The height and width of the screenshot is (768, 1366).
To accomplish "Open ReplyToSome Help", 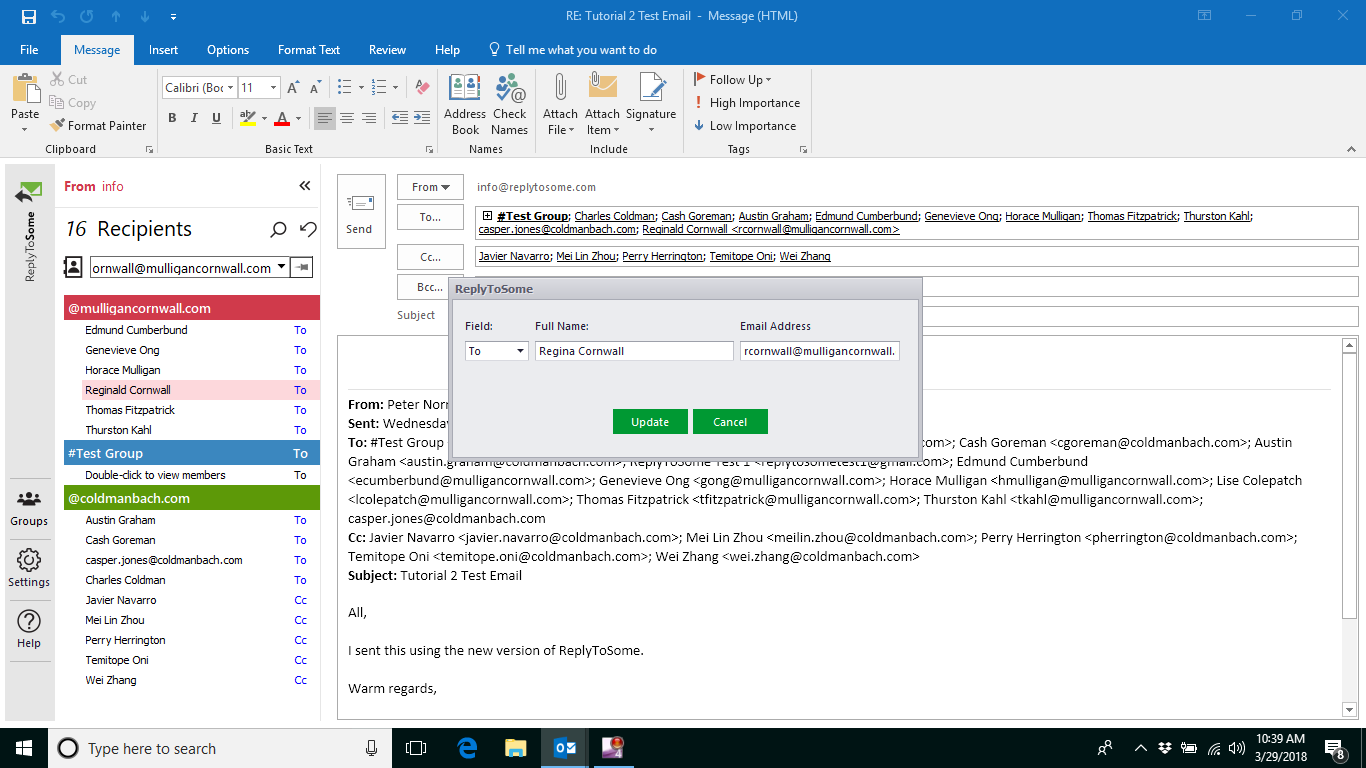I will tap(29, 630).
